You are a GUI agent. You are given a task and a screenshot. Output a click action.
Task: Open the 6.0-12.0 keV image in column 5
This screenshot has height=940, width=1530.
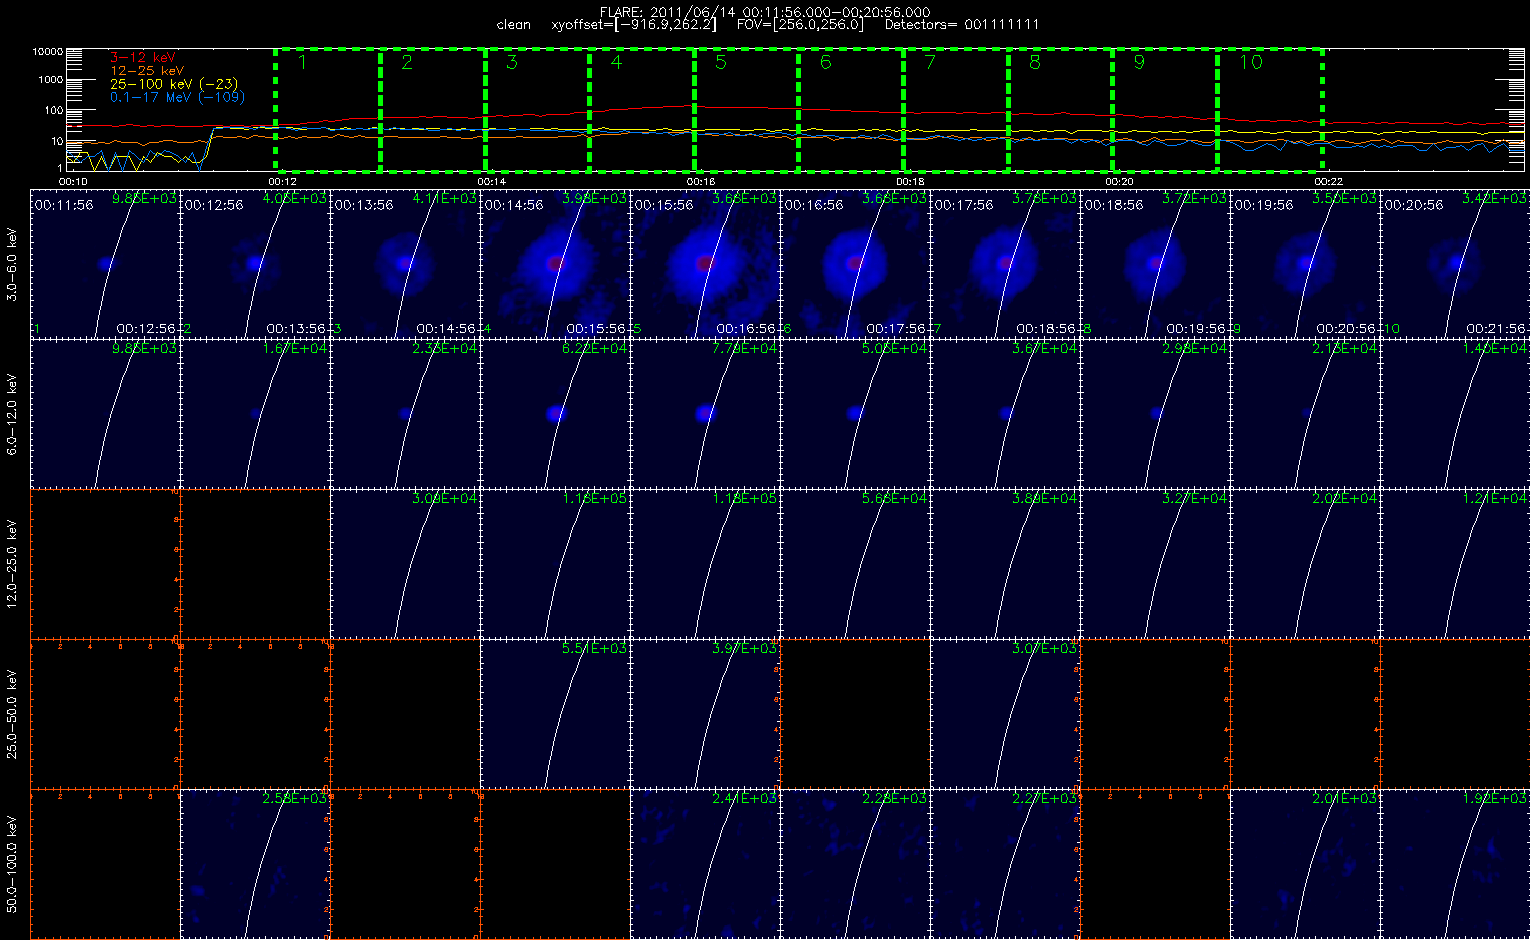coord(705,413)
